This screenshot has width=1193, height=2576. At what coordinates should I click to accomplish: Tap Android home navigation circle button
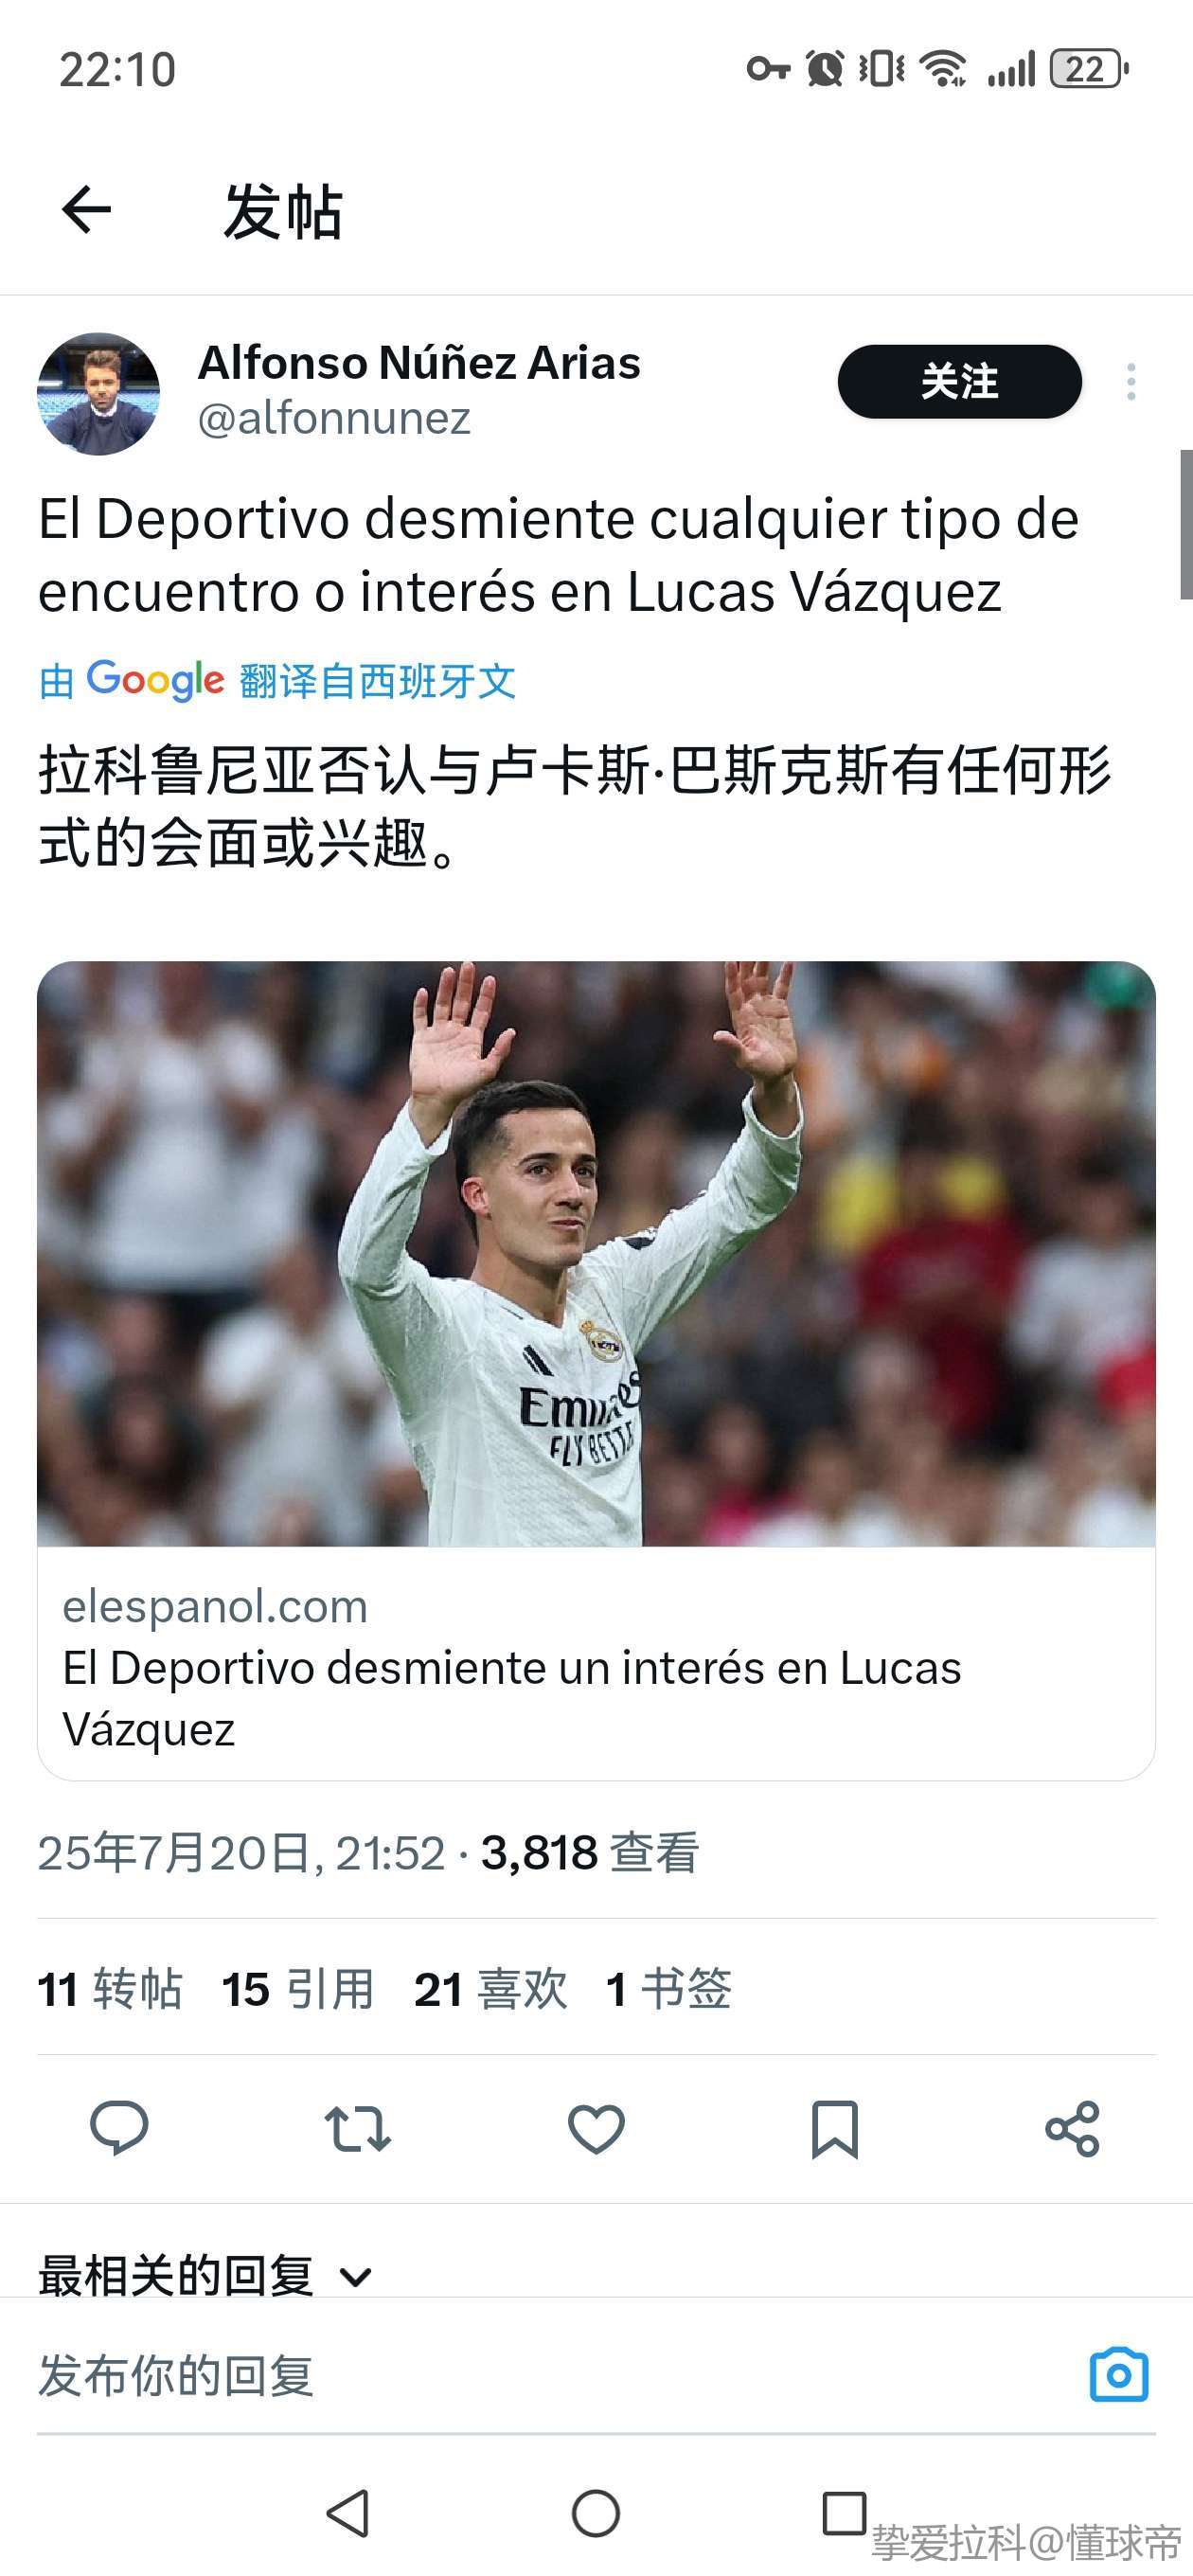596,2513
